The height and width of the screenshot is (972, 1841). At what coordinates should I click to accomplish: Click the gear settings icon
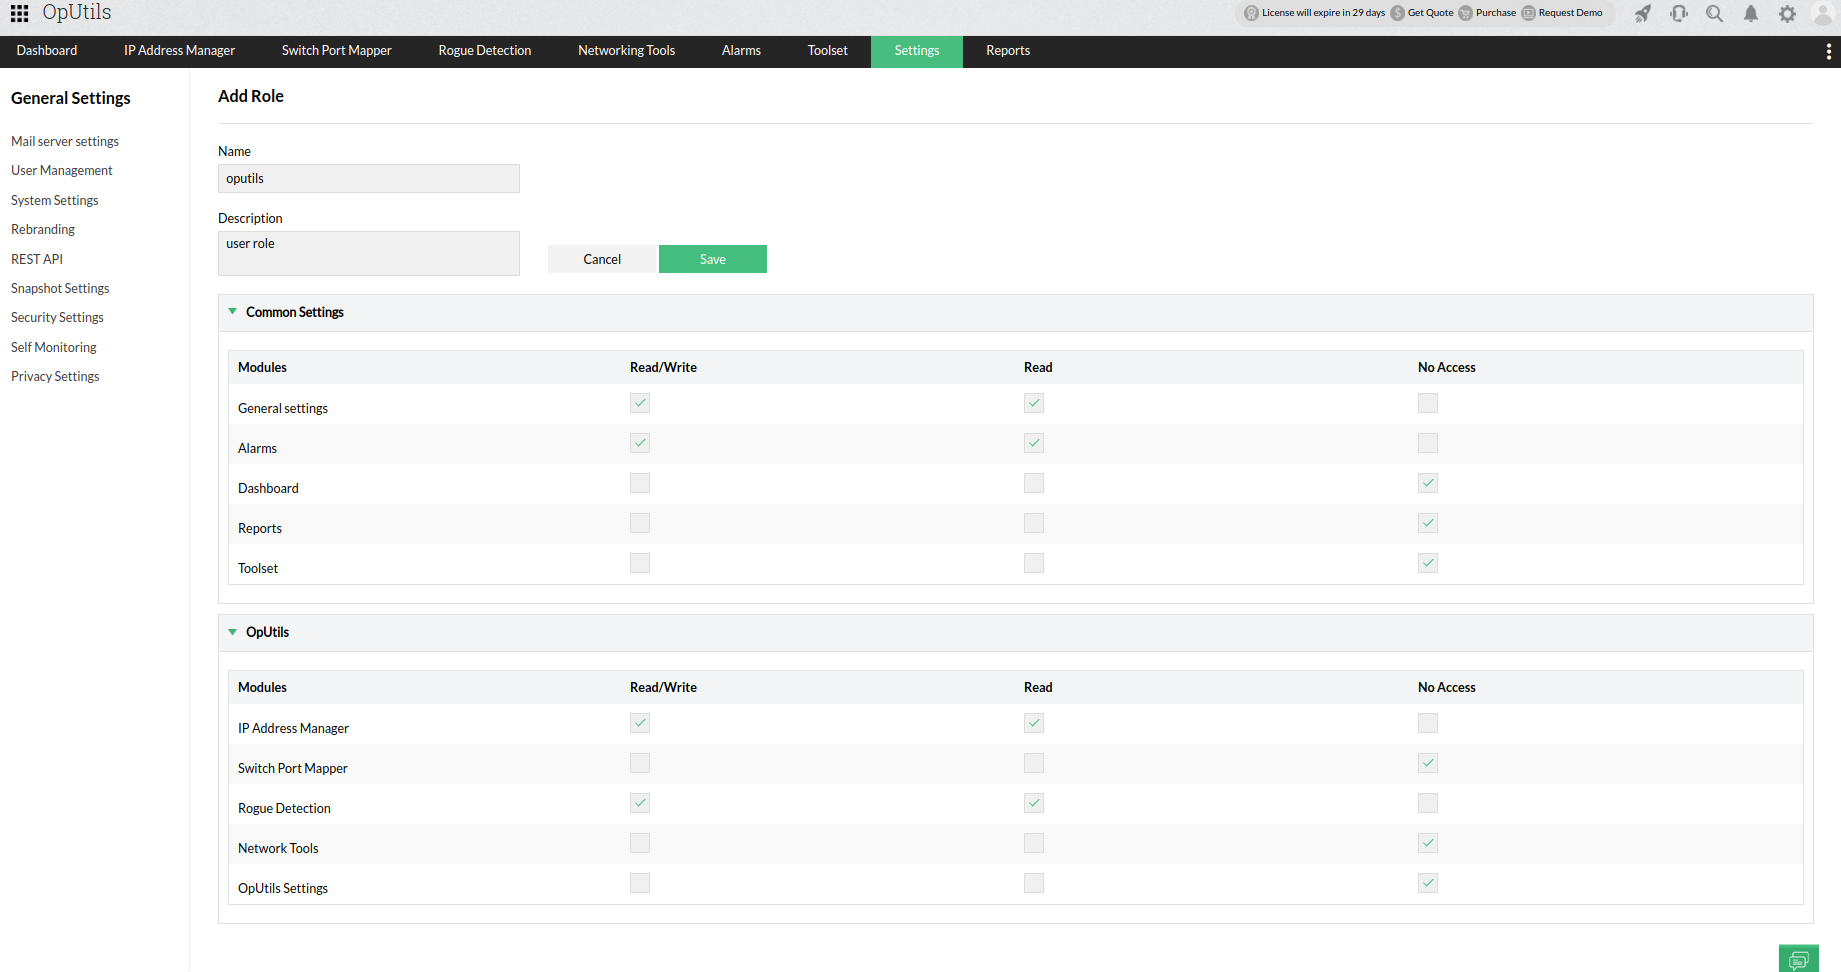click(x=1787, y=13)
